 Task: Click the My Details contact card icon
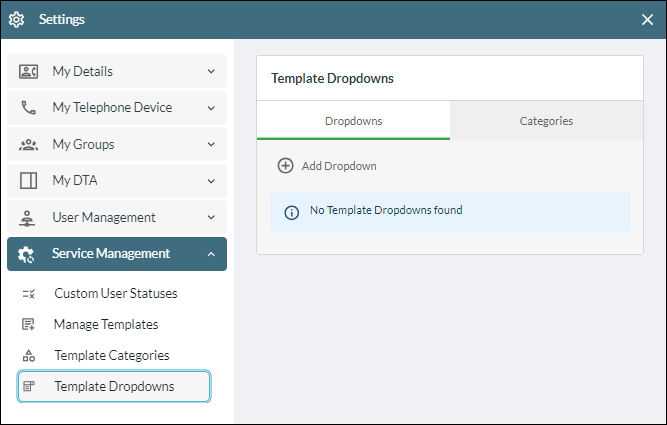29,71
